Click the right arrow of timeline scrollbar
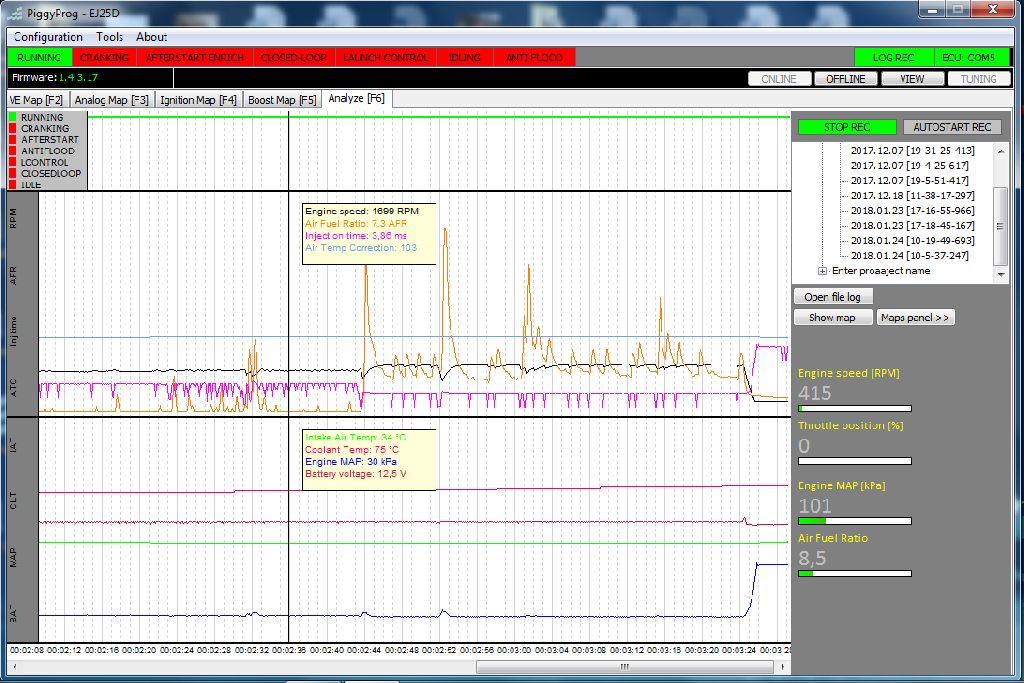The width and height of the screenshot is (1024, 683). click(x=783, y=667)
